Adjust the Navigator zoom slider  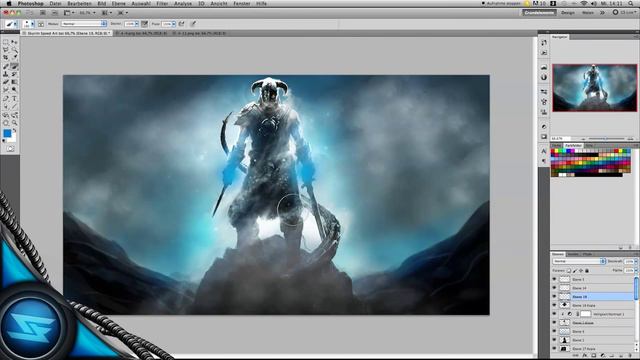607,139
